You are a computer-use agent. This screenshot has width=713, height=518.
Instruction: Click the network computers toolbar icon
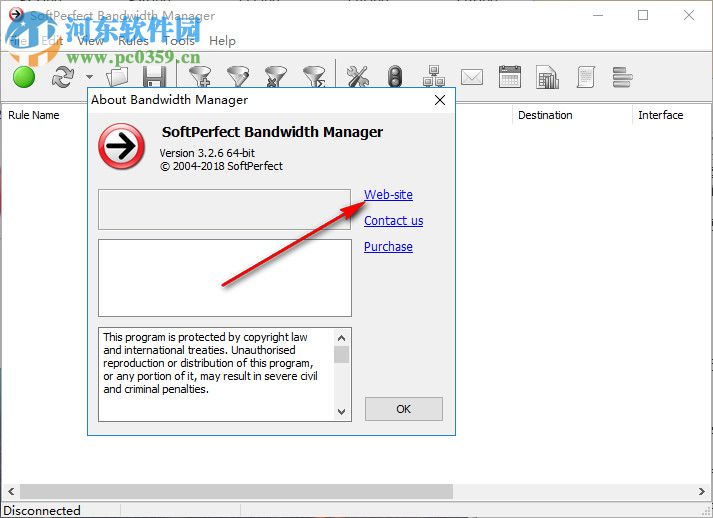434,76
